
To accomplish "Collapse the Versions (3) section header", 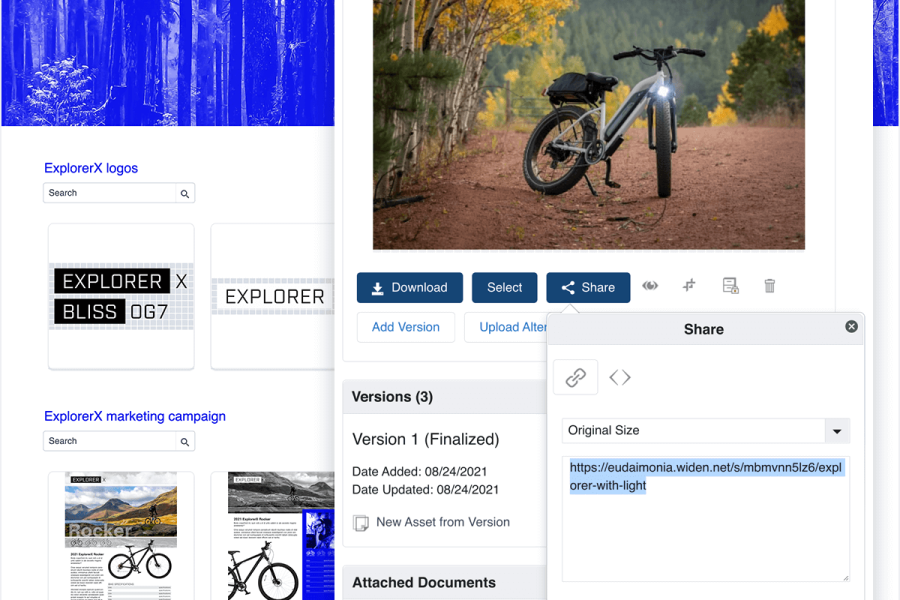I will 392,397.
